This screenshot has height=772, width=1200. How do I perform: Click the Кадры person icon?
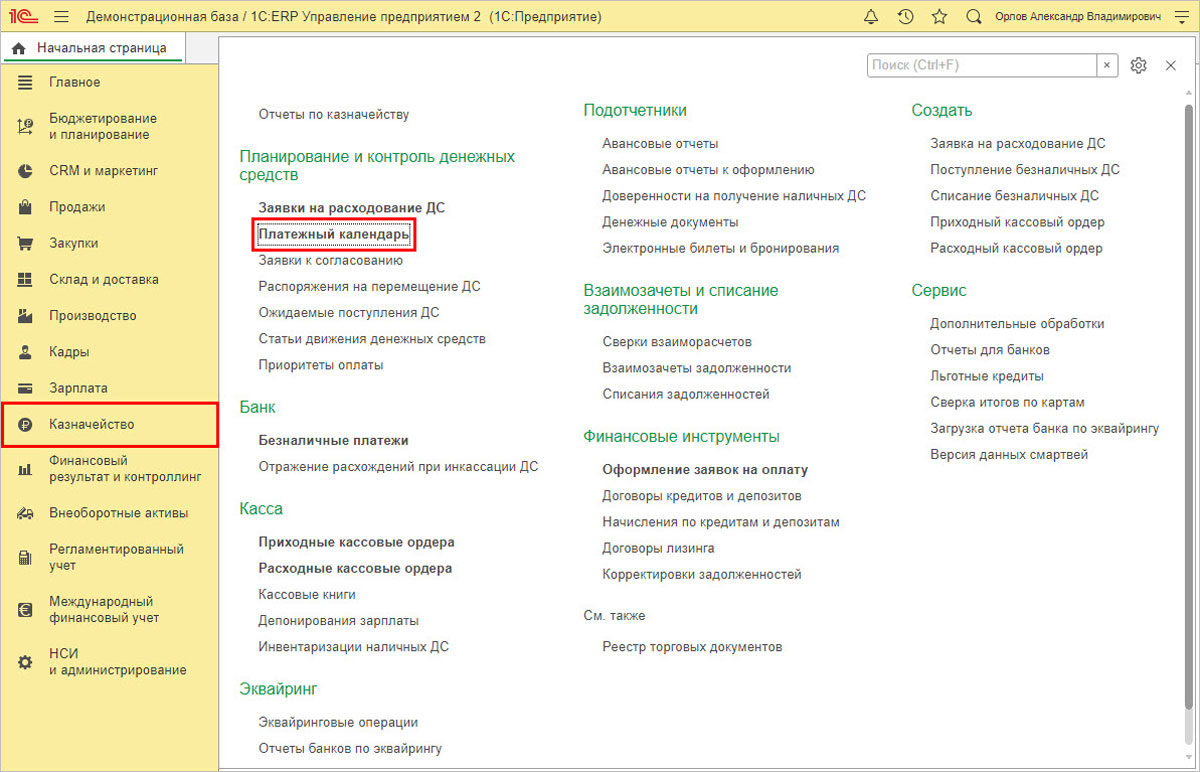click(26, 352)
